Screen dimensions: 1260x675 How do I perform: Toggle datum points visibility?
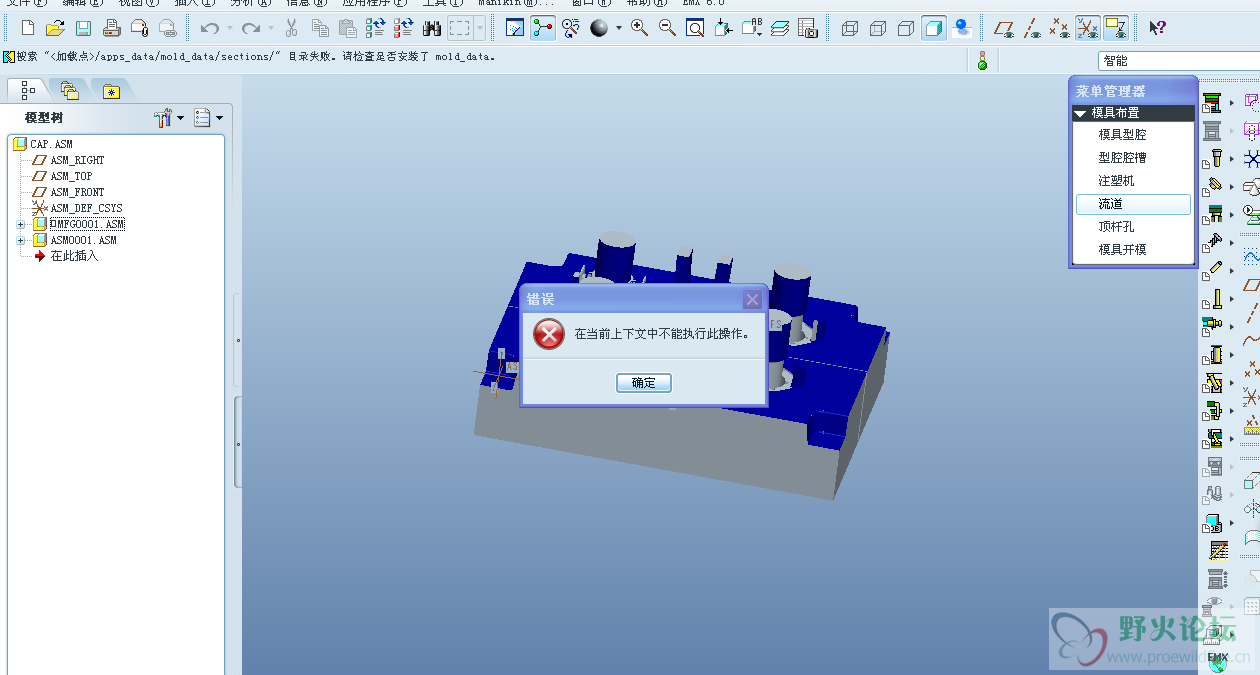[1059, 28]
